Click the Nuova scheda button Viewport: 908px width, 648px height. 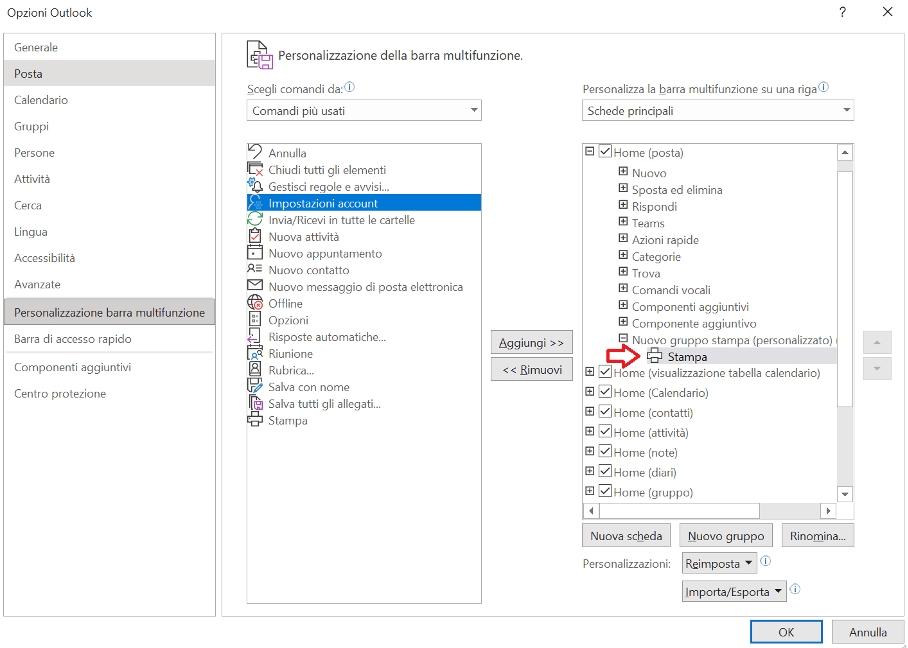click(626, 536)
